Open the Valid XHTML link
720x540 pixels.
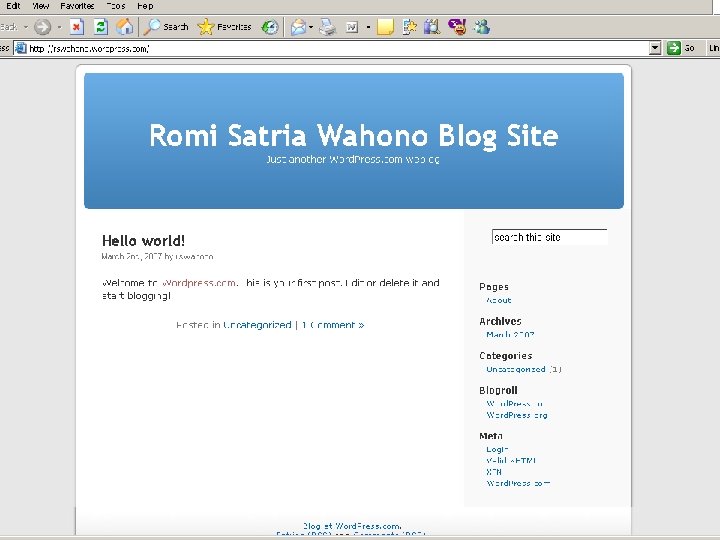click(x=511, y=461)
